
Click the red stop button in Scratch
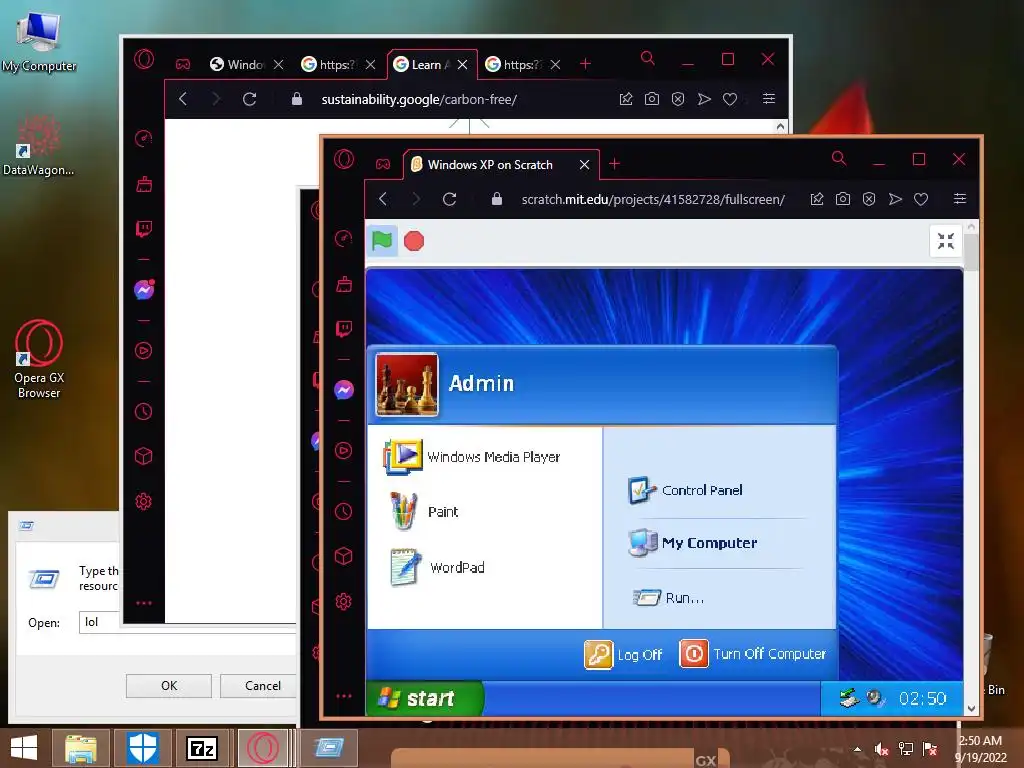(x=414, y=241)
